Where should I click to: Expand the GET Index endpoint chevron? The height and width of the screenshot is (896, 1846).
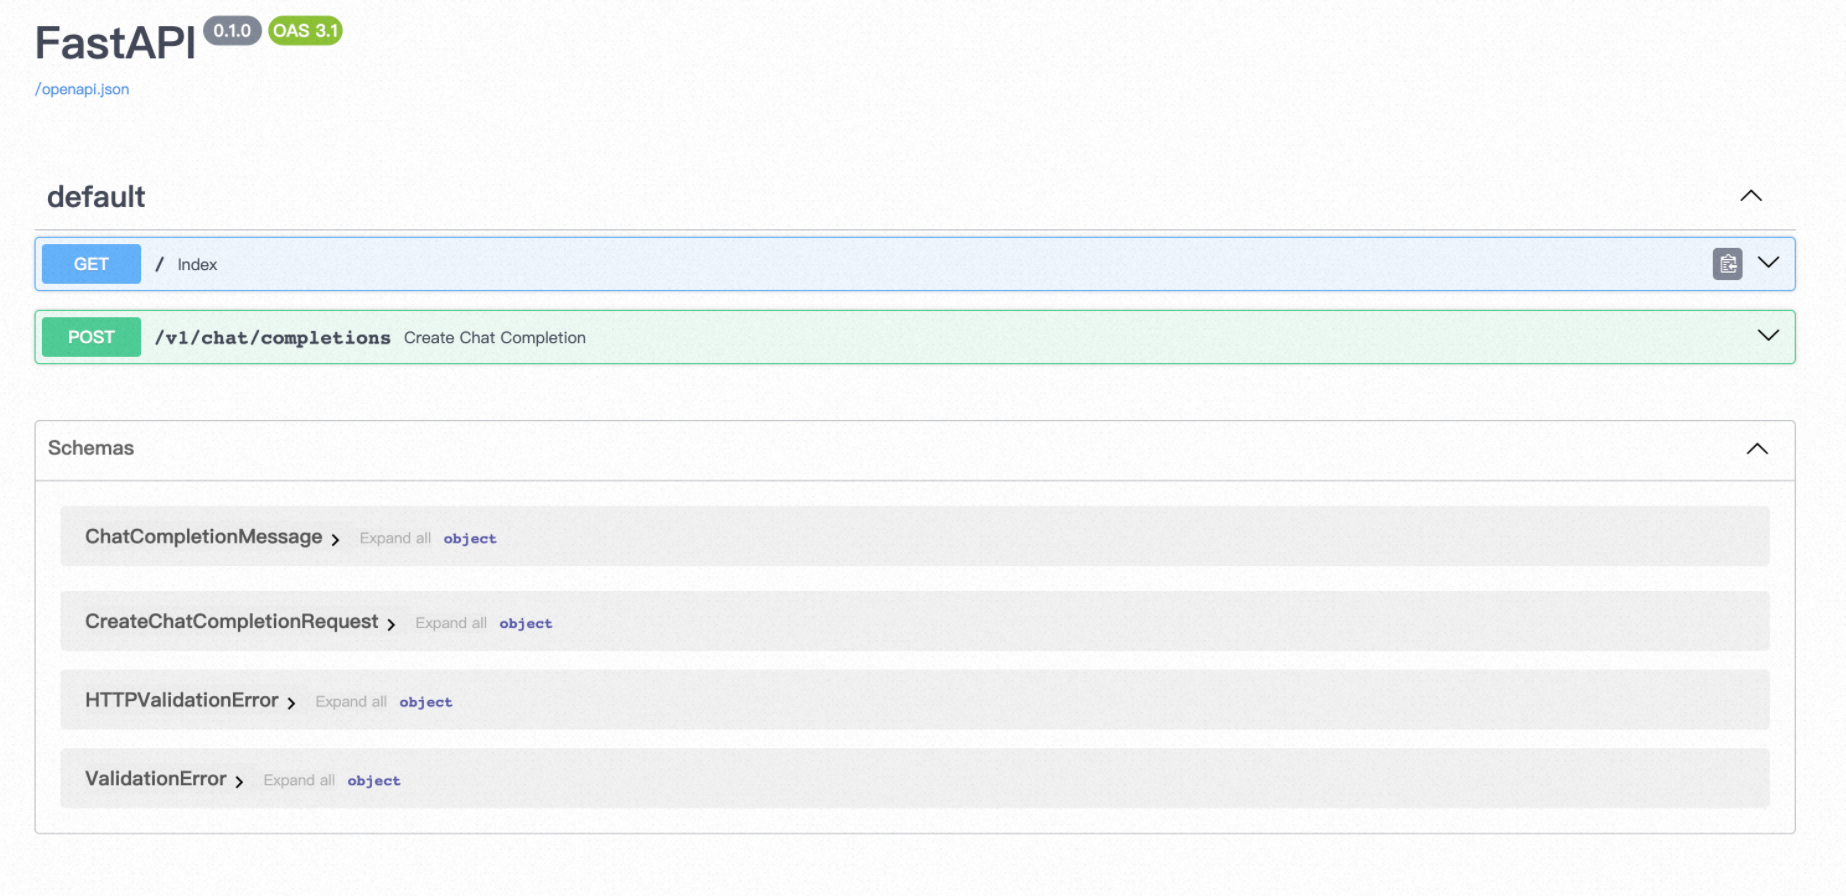[x=1768, y=263]
